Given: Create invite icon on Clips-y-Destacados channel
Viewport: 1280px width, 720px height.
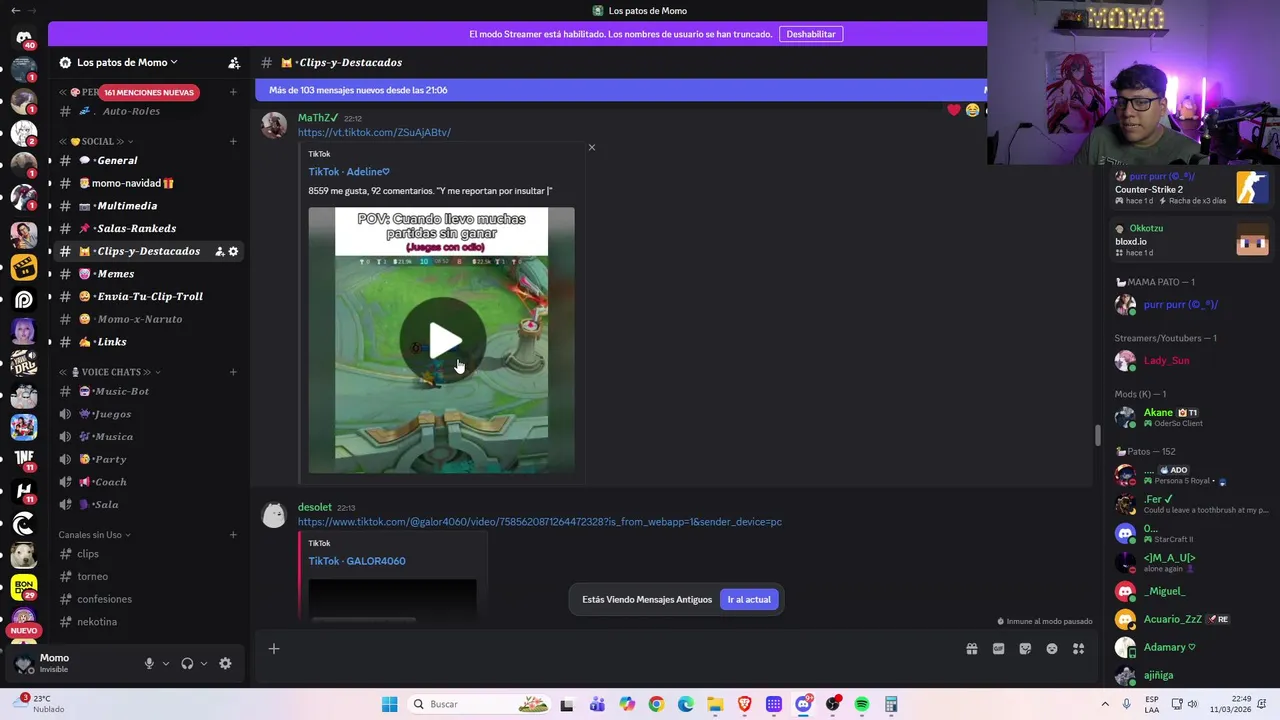Looking at the screenshot, I should (x=220, y=251).
